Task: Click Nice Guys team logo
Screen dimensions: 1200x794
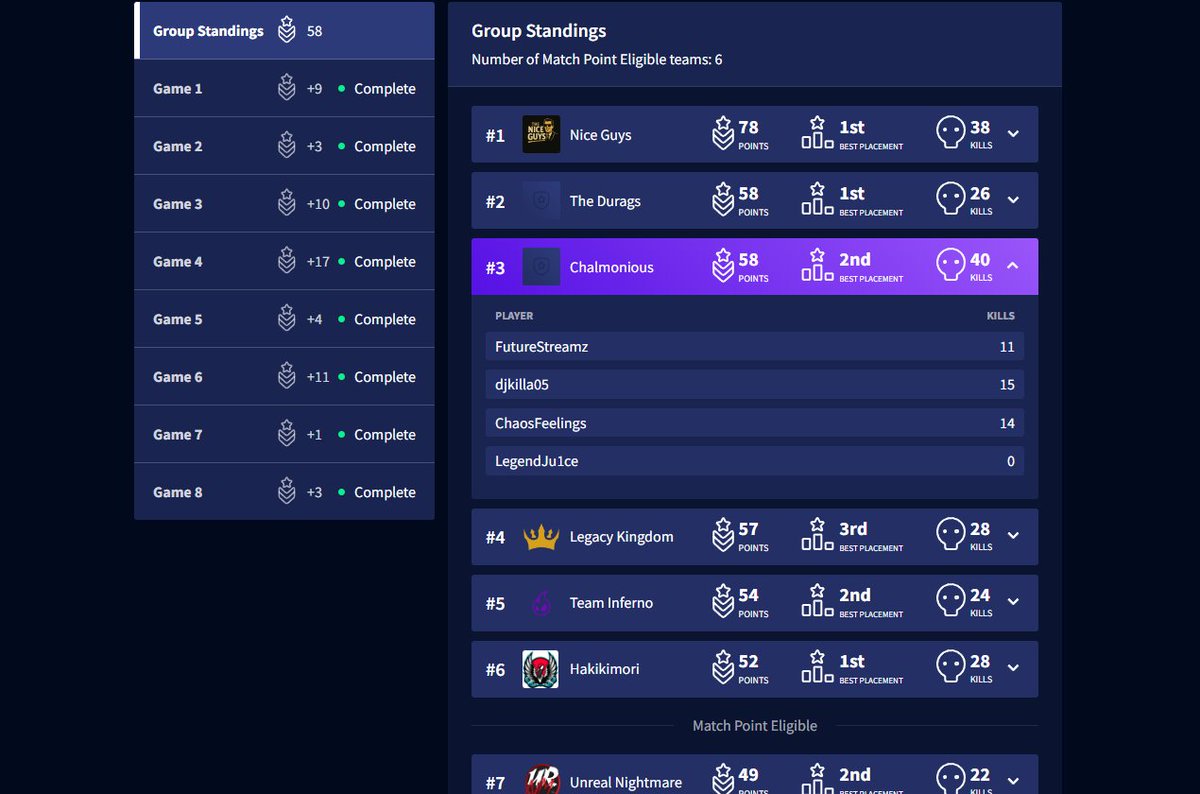Action: (541, 134)
